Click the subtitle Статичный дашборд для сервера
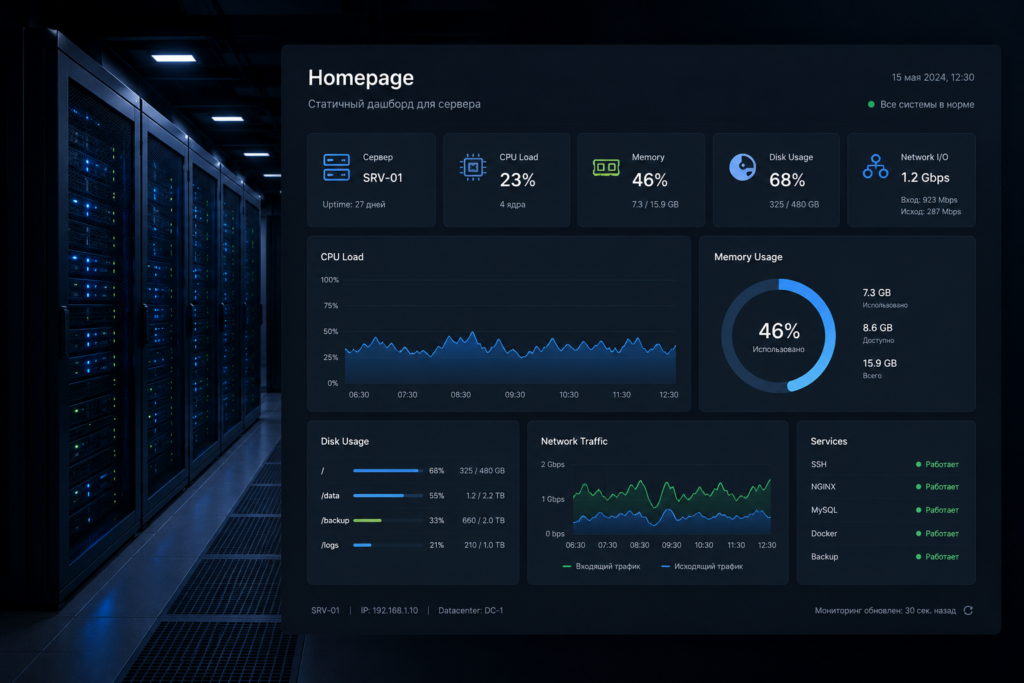The width and height of the screenshot is (1024, 683). [x=394, y=104]
